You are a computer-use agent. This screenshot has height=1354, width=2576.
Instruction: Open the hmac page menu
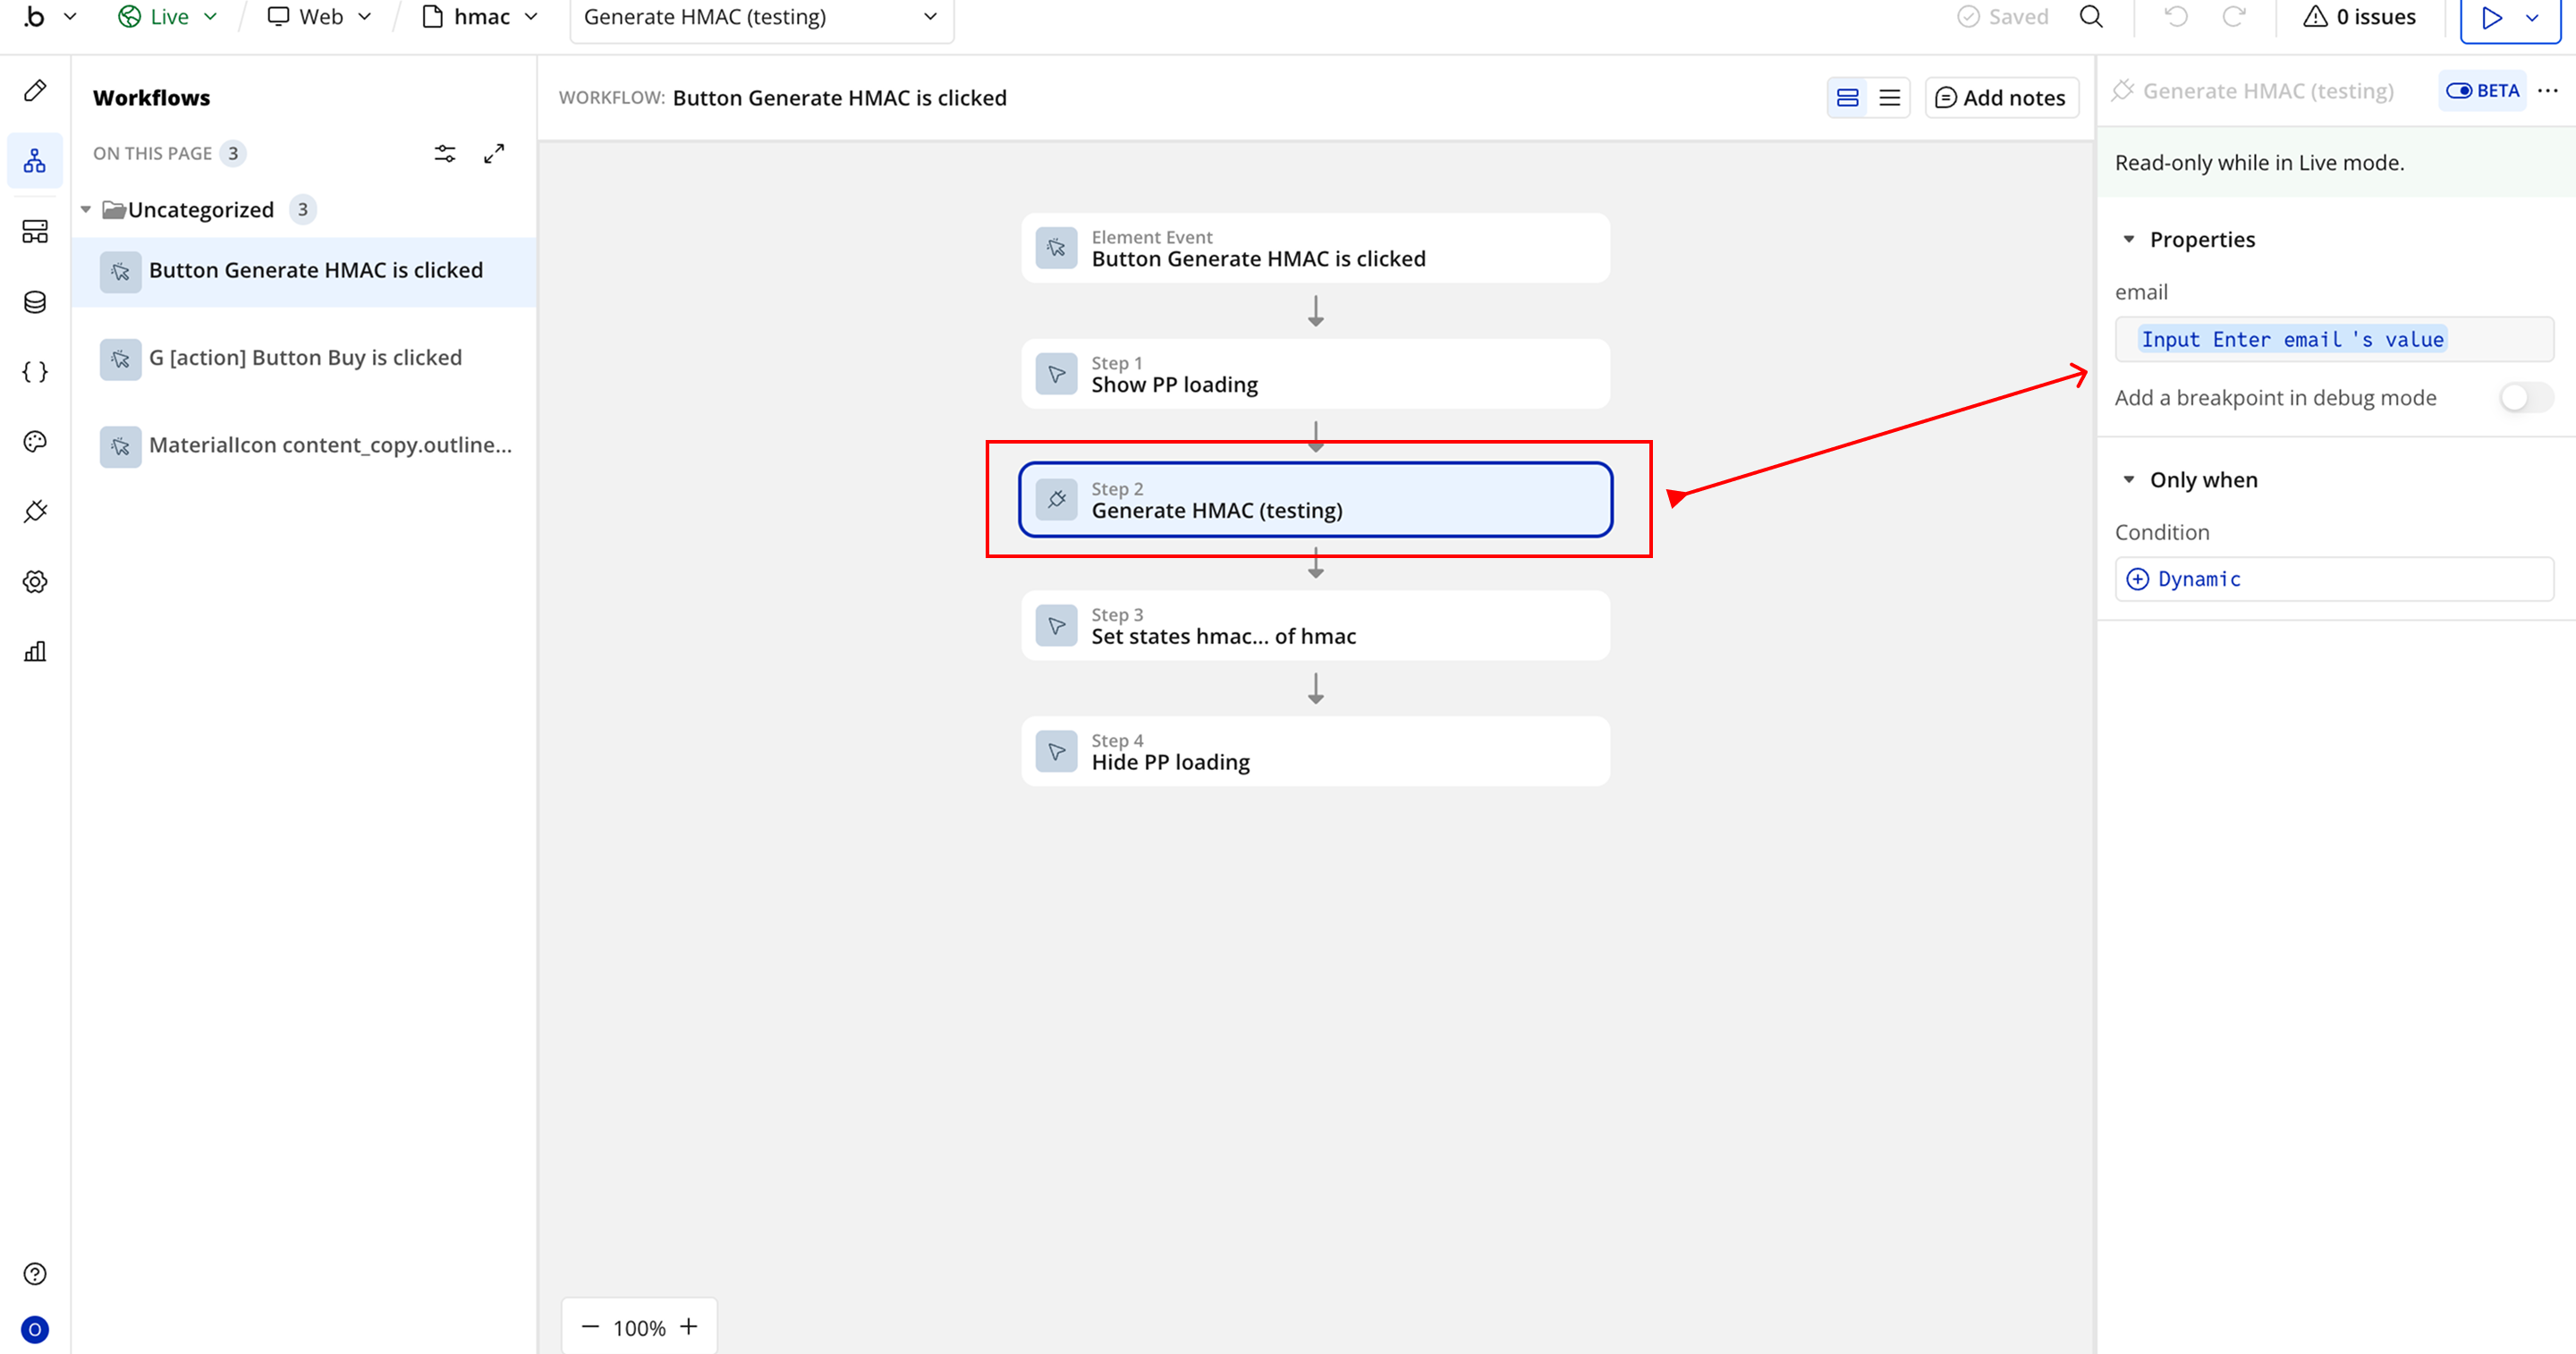click(x=481, y=17)
